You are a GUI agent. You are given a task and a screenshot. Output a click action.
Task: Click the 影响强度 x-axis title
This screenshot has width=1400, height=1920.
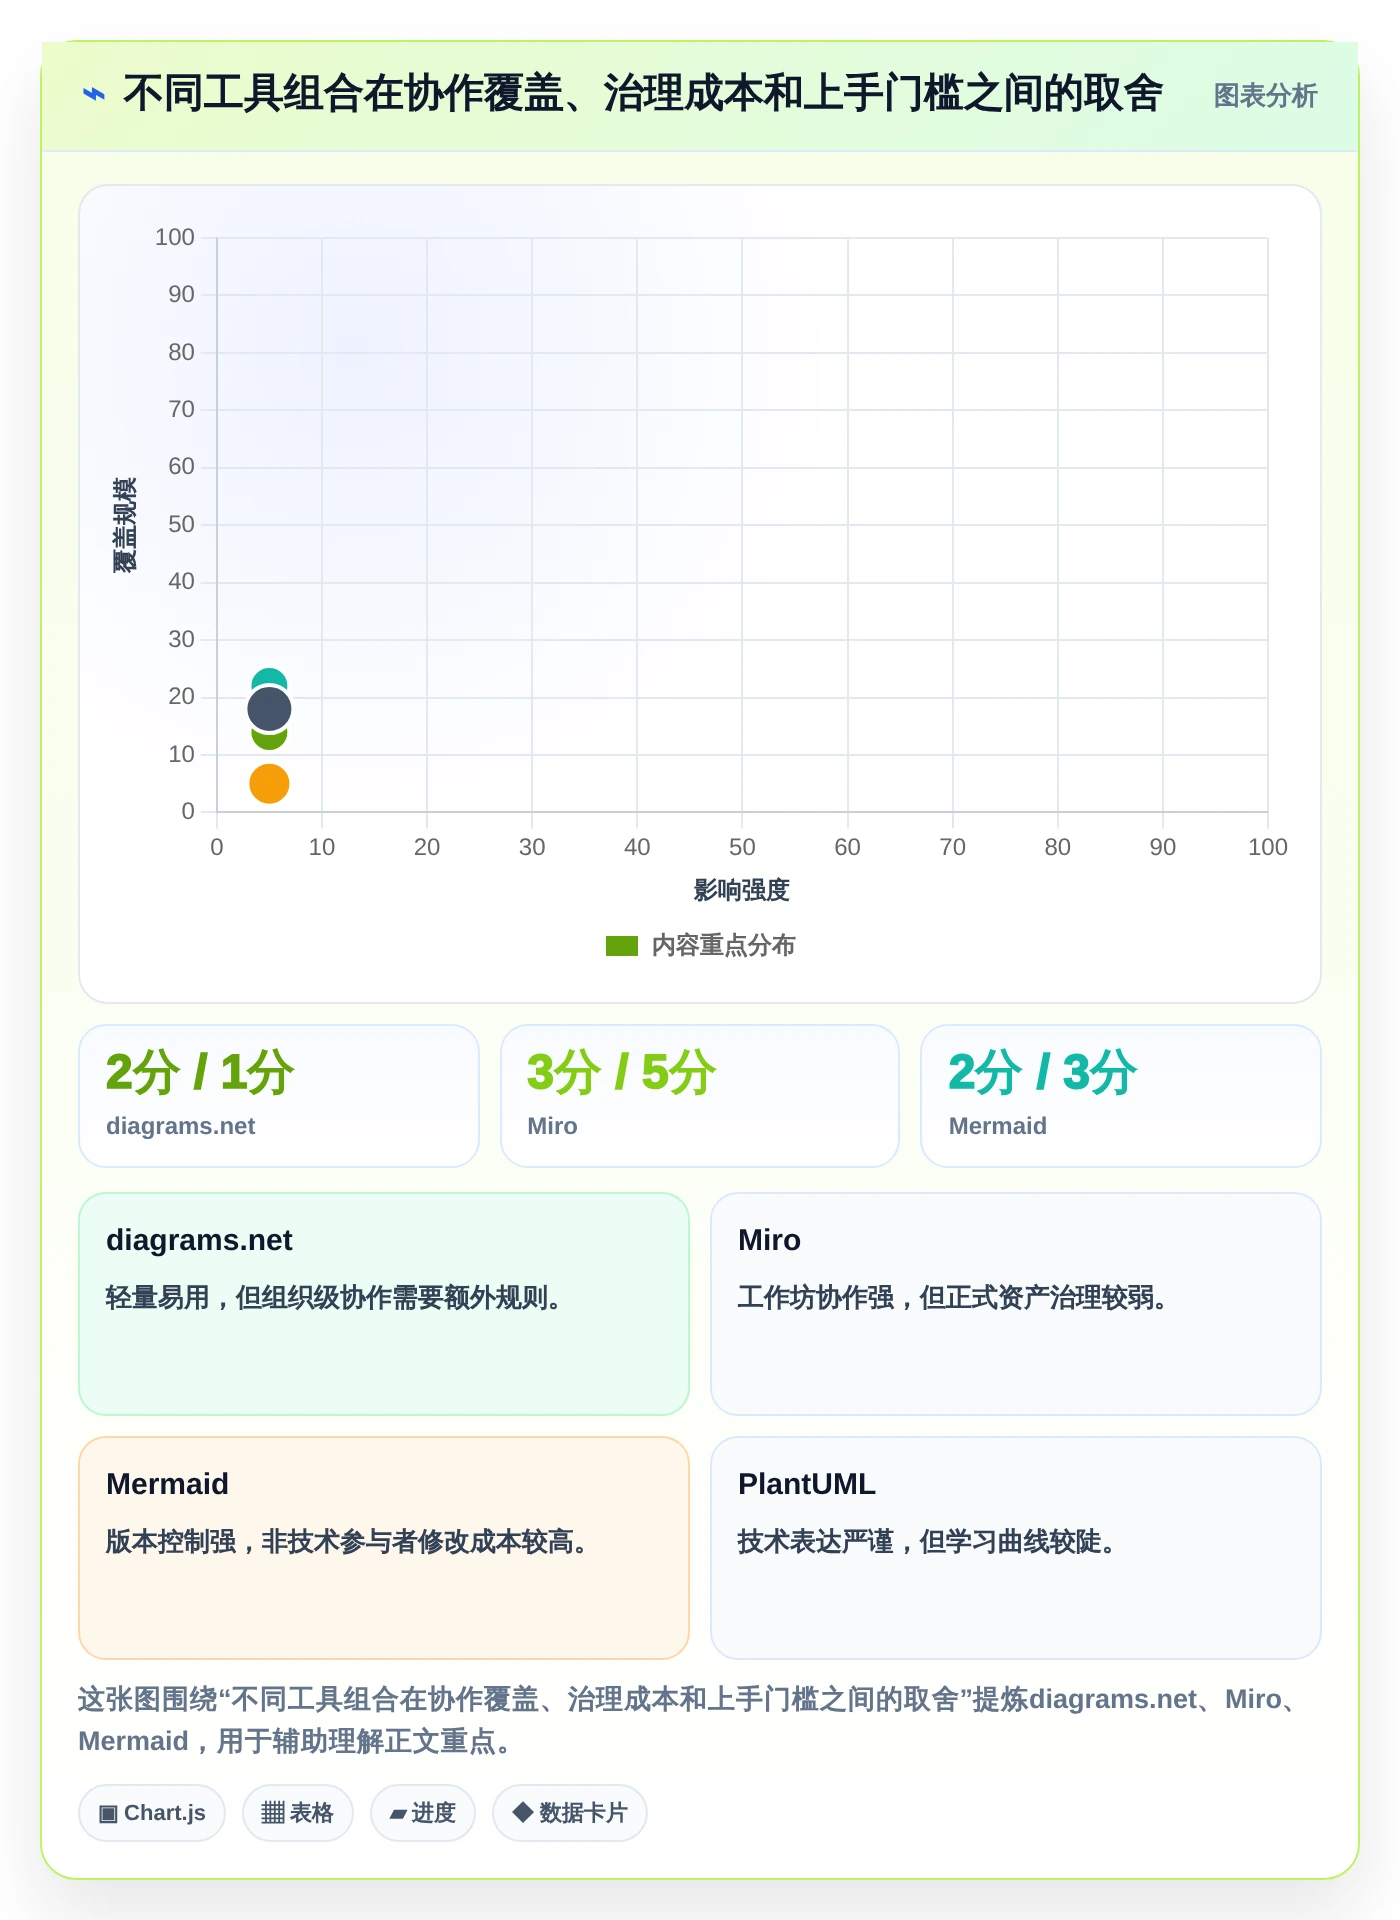tap(742, 890)
